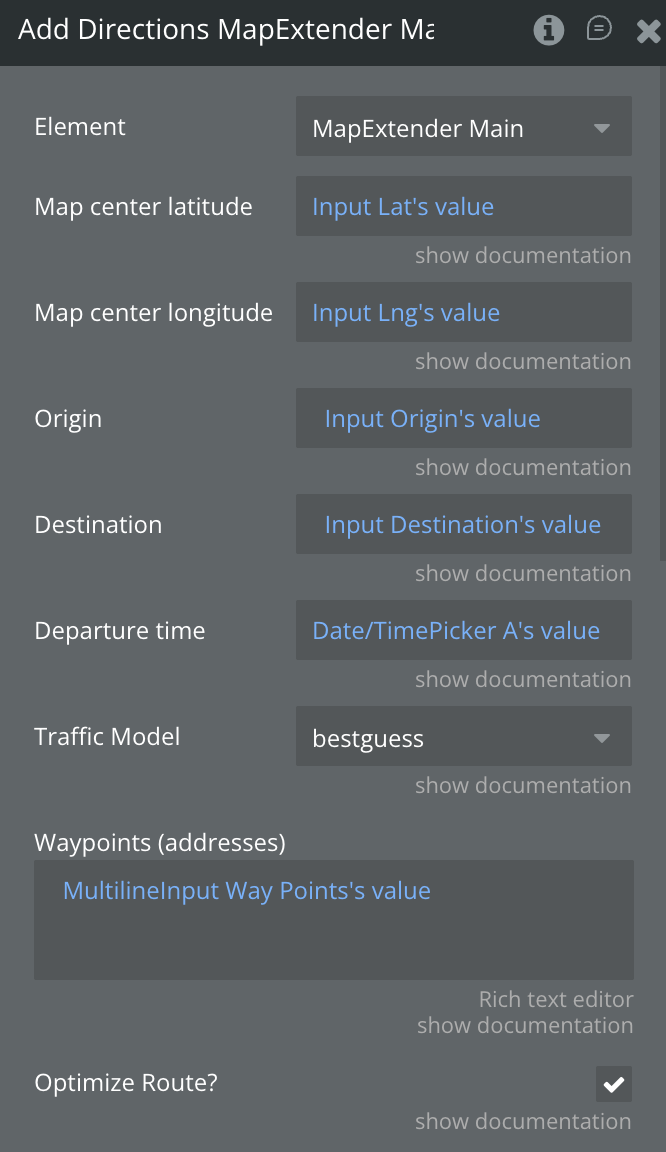Show documentation for Origin
The height and width of the screenshot is (1152, 666).
(x=523, y=468)
